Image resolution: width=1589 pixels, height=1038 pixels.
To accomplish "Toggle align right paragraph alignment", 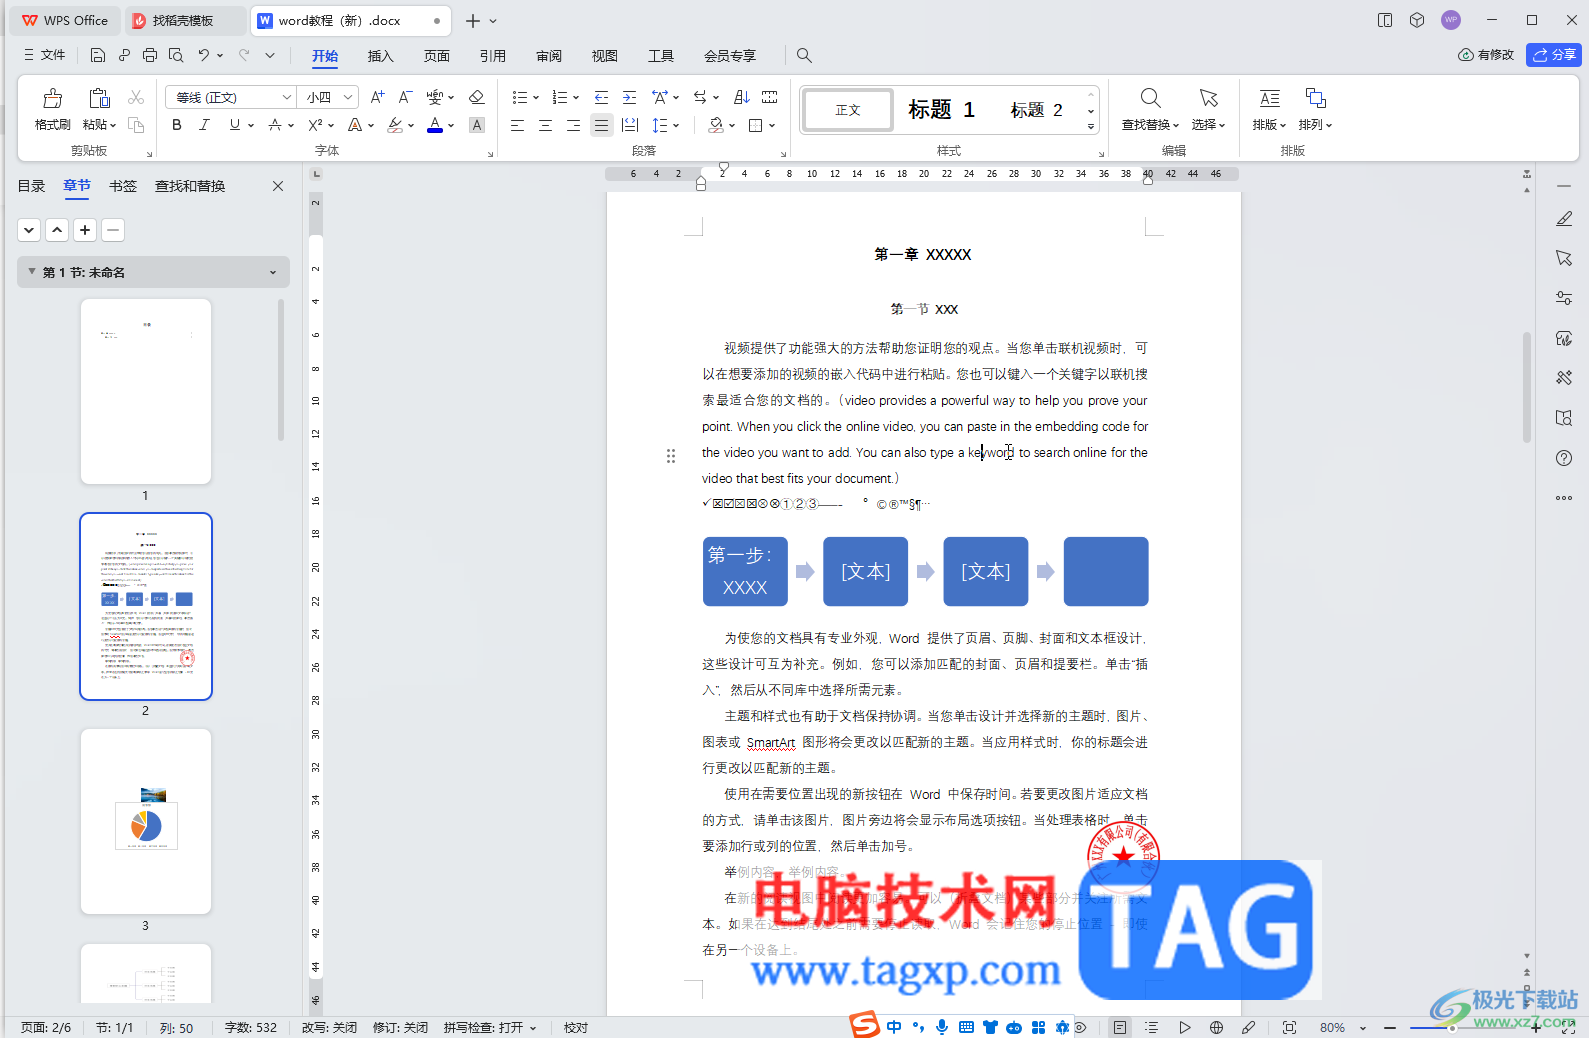I will pos(573,125).
